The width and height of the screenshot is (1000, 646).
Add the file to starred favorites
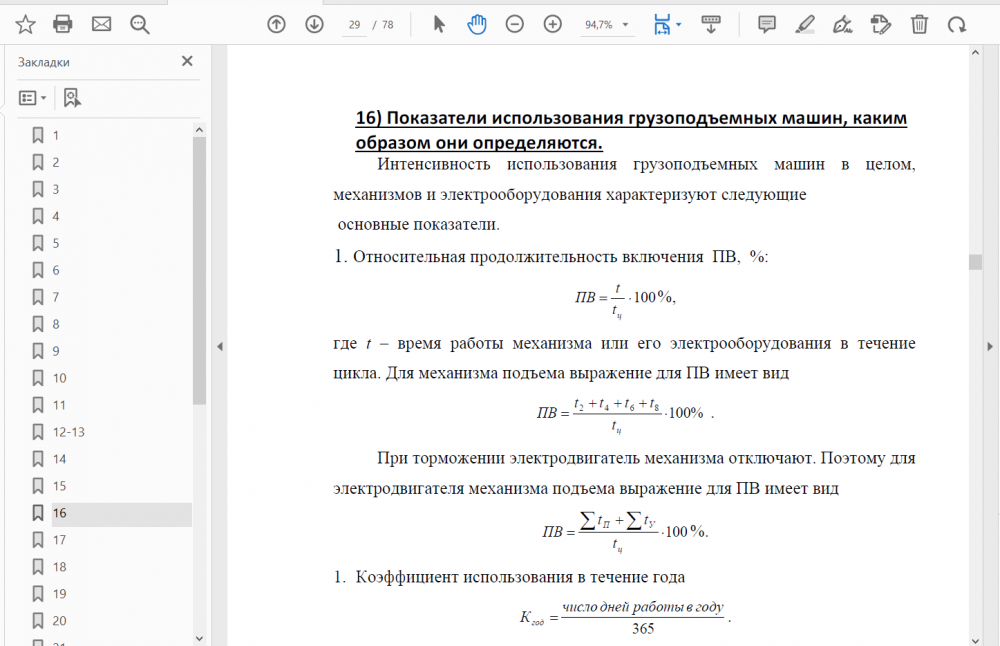26,25
